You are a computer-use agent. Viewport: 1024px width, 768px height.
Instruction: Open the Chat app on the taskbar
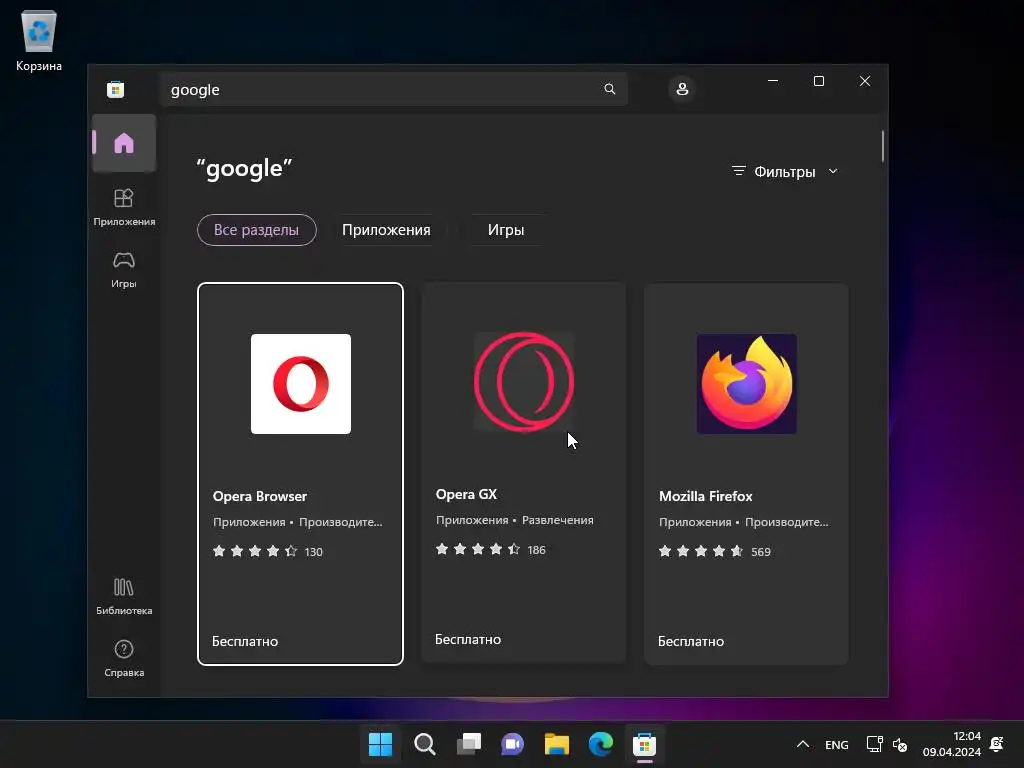point(512,744)
